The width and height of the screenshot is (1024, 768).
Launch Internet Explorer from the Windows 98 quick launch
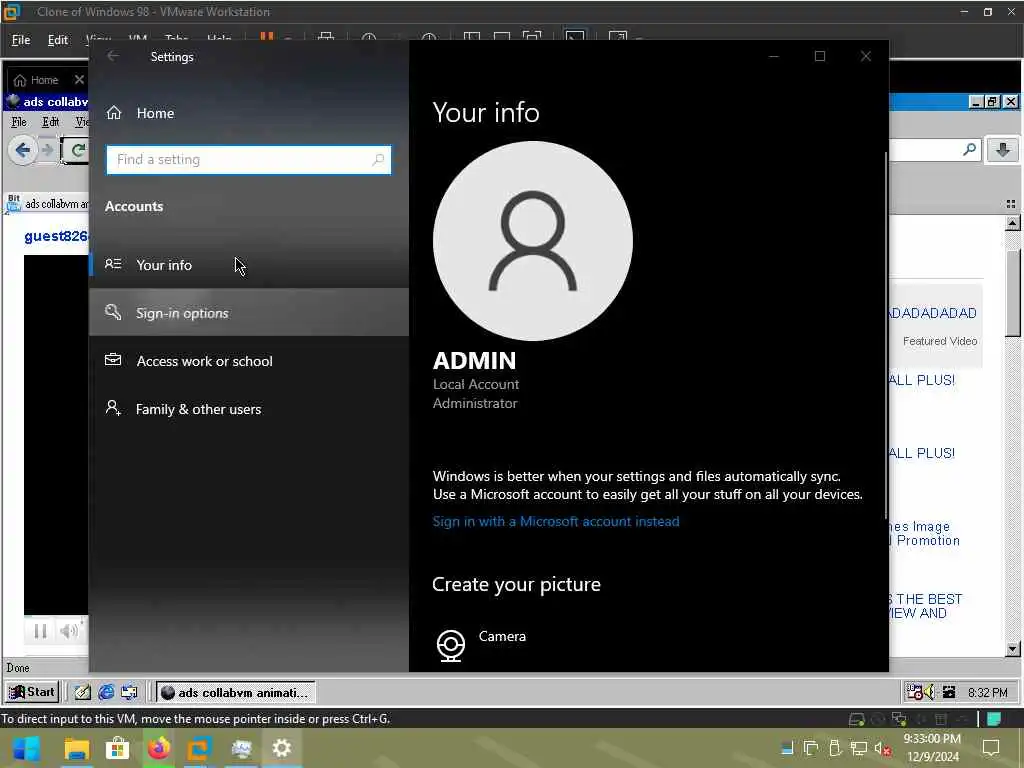click(x=106, y=692)
